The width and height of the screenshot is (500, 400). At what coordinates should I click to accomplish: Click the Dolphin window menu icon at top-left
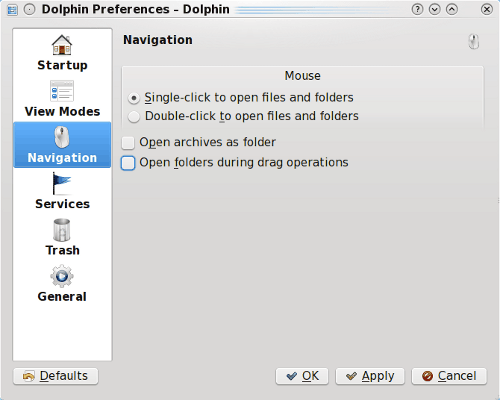tap(12, 10)
